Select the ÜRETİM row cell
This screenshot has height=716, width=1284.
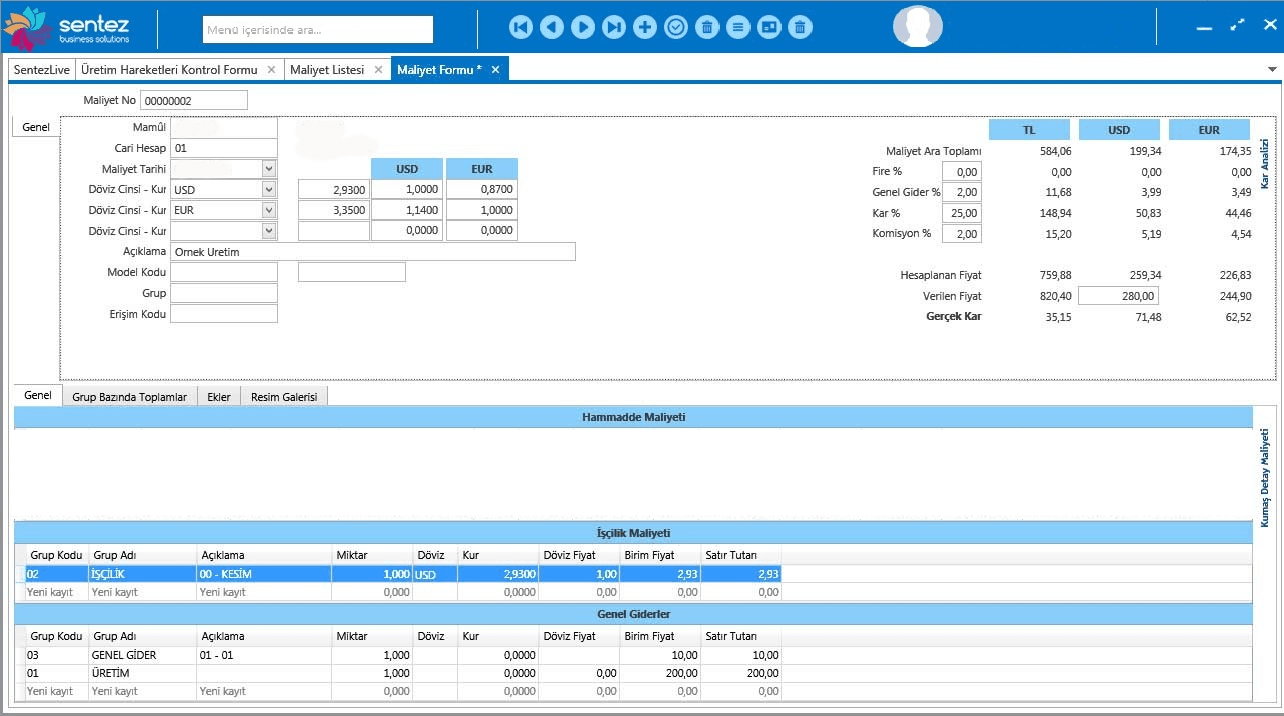143,673
